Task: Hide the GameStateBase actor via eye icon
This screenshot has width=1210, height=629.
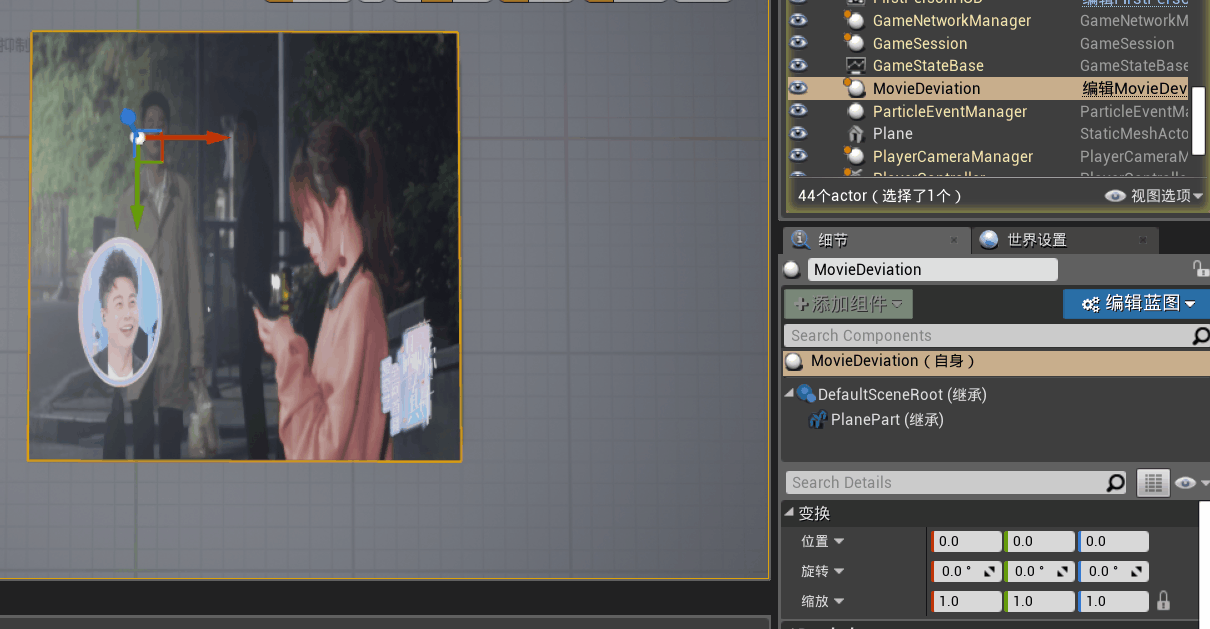Action: click(x=798, y=65)
